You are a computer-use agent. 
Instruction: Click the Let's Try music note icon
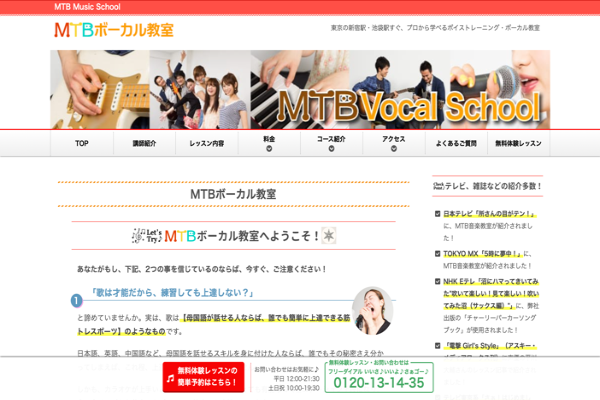(x=147, y=236)
